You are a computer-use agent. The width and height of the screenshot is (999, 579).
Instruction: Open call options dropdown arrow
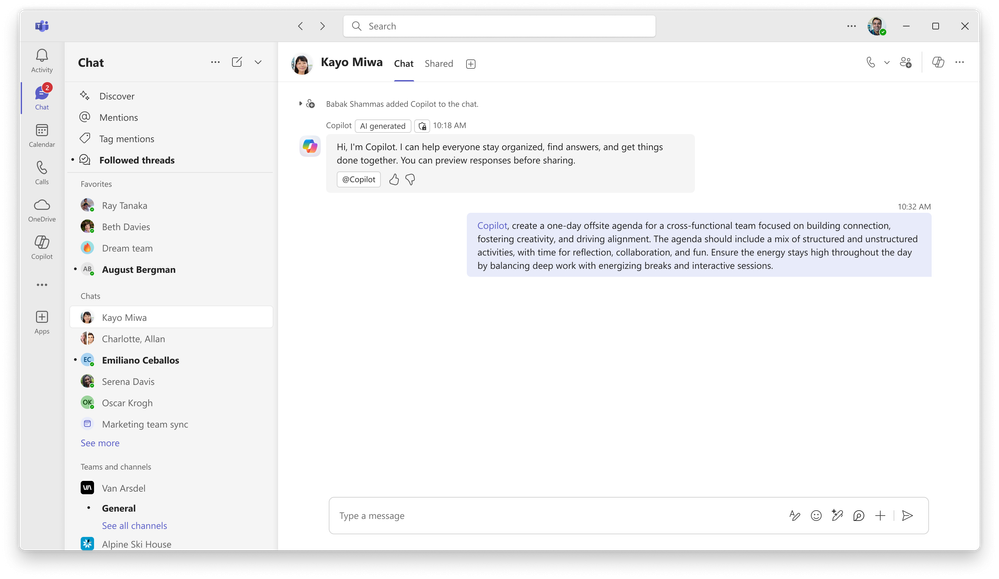886,62
